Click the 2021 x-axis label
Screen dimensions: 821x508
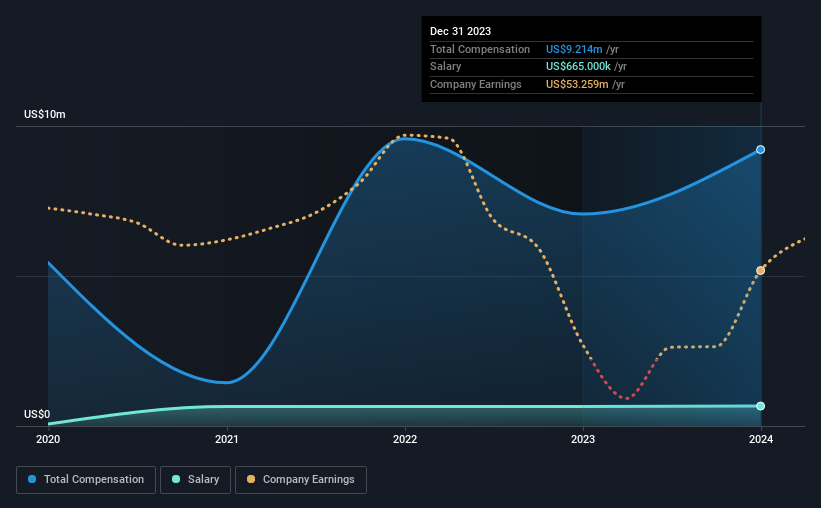(x=227, y=439)
